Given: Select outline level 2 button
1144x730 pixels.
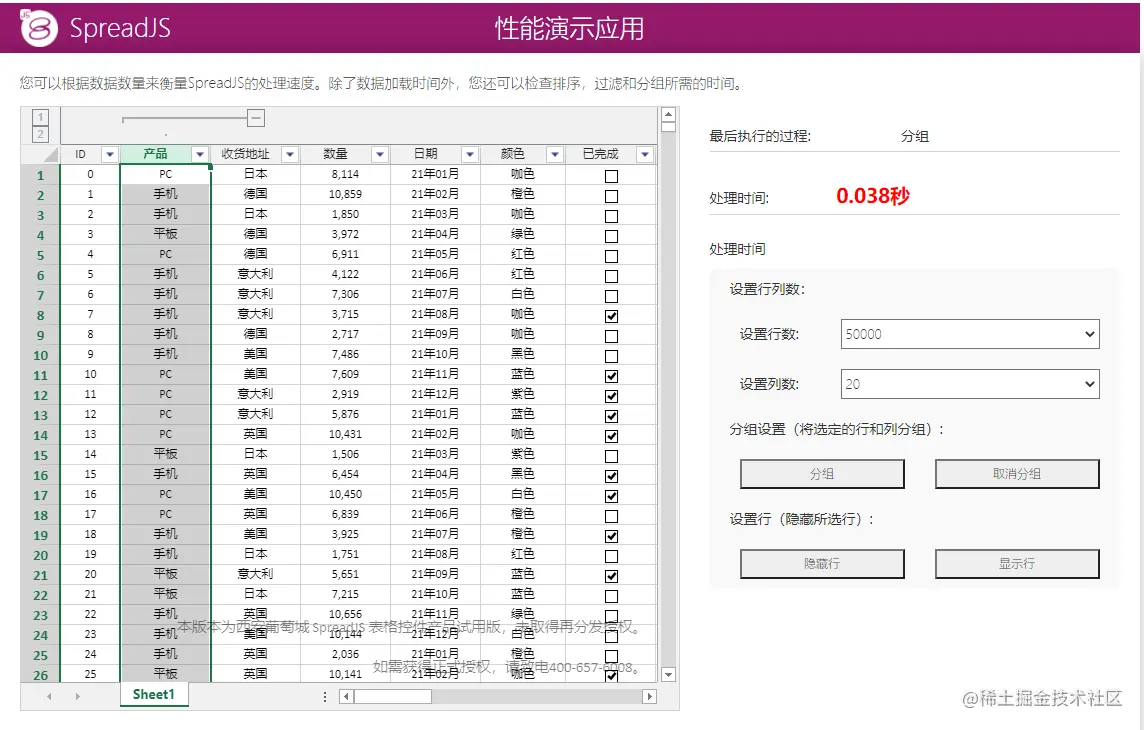Looking at the screenshot, I should (40, 134).
